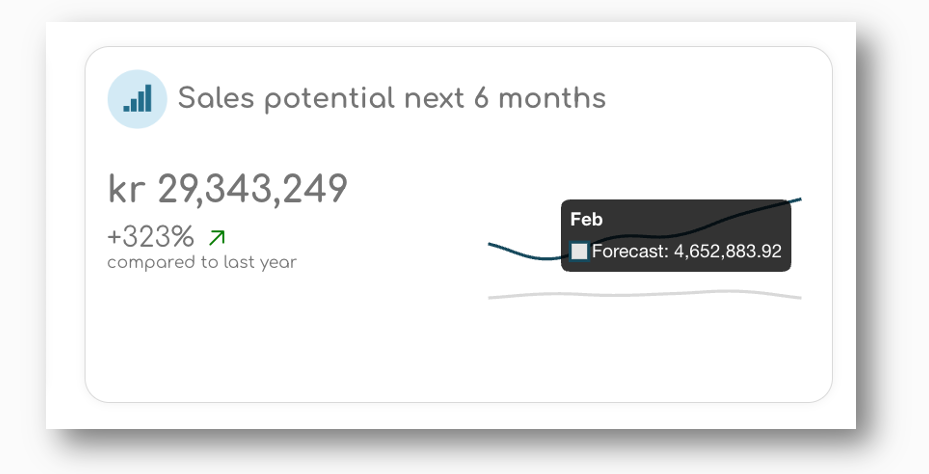Click the 'Sales potential next 6 months' title
This screenshot has height=474, width=929.
(392, 98)
